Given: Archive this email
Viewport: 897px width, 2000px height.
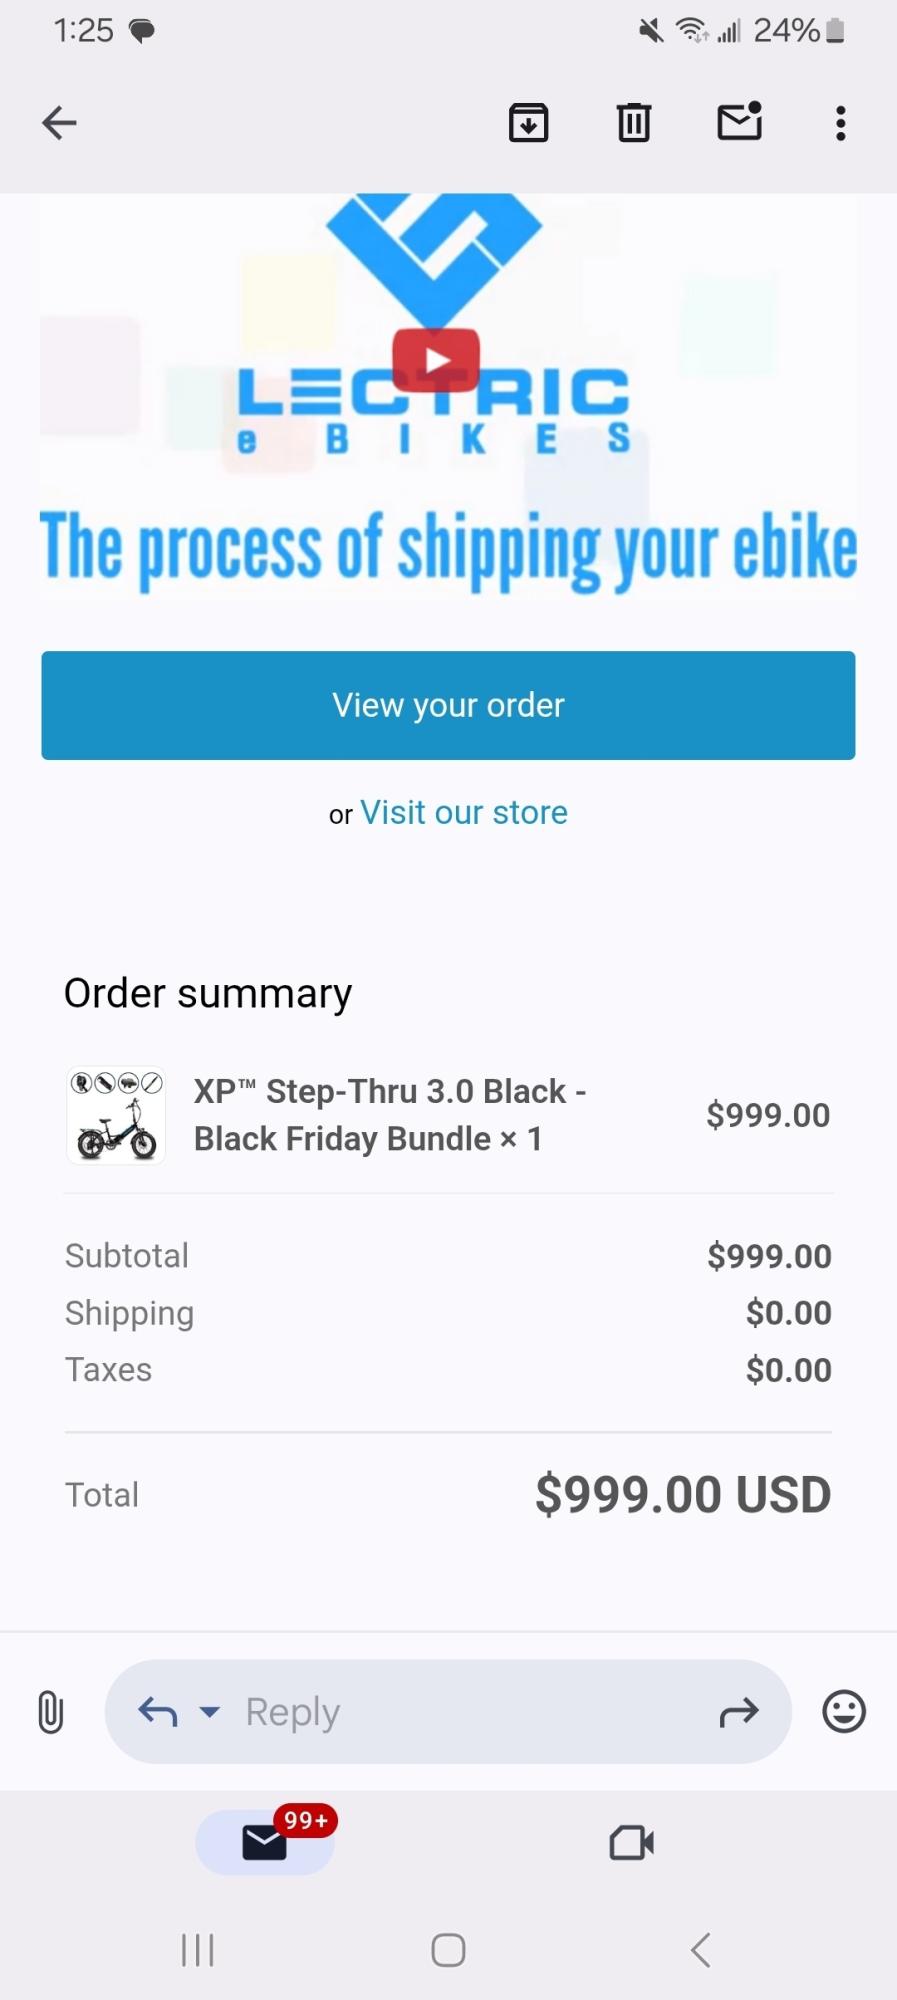Looking at the screenshot, I should click(x=528, y=123).
